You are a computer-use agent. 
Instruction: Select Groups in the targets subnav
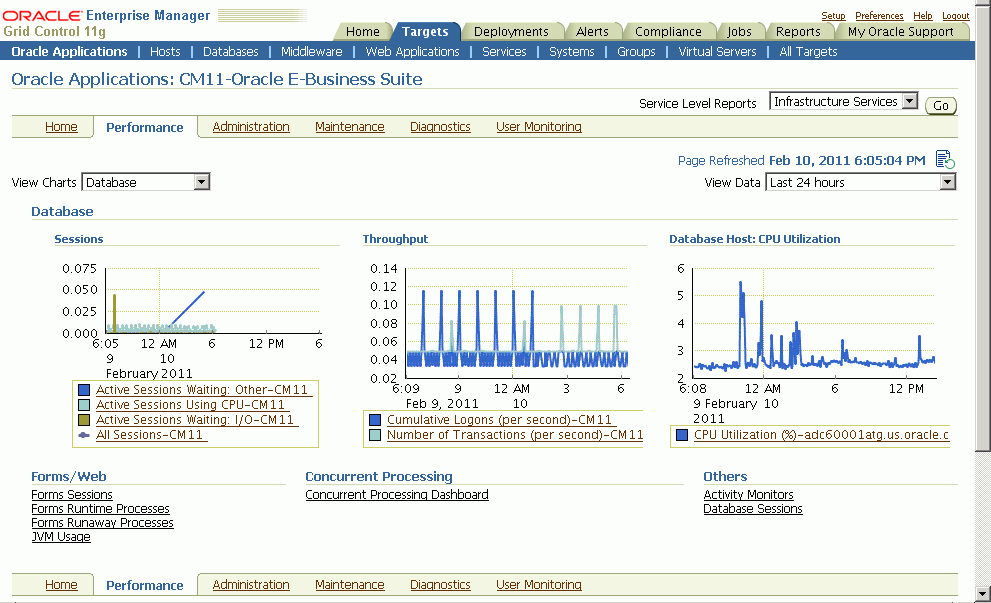(636, 52)
